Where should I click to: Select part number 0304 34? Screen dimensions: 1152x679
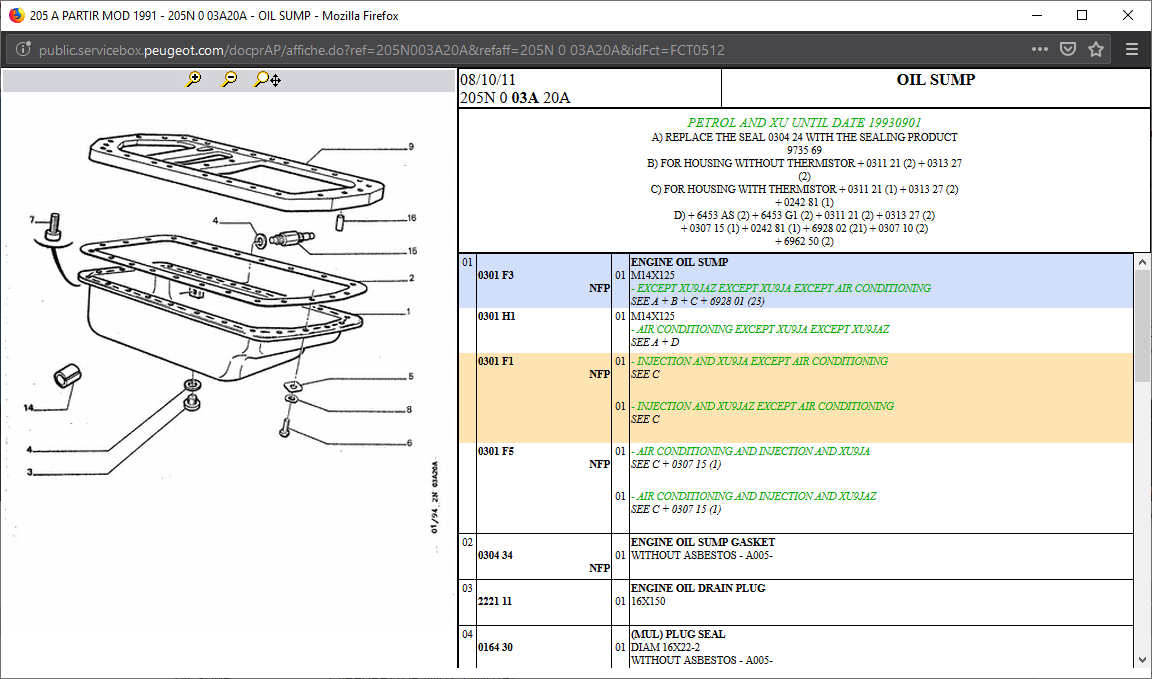(x=495, y=556)
